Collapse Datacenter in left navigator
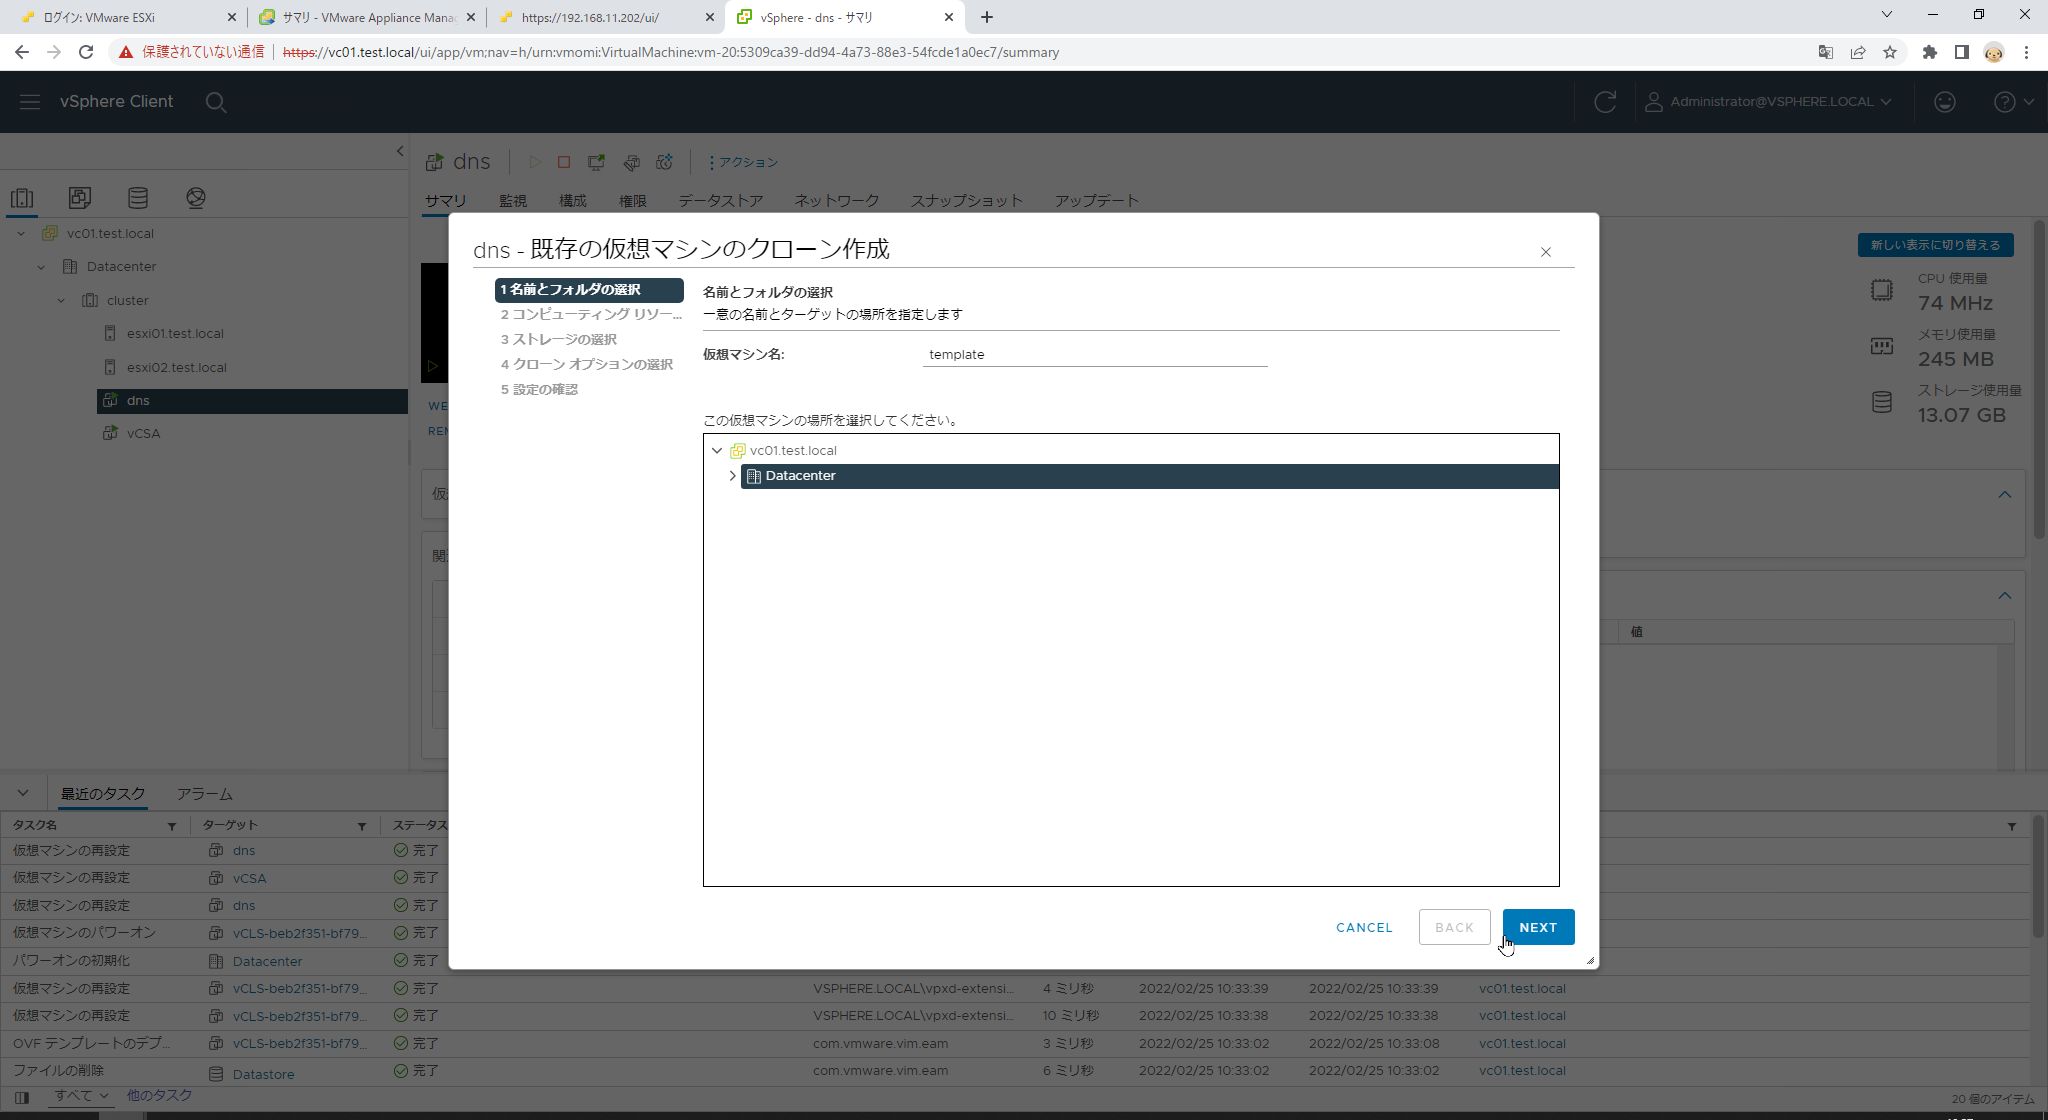2048x1120 pixels. point(41,267)
